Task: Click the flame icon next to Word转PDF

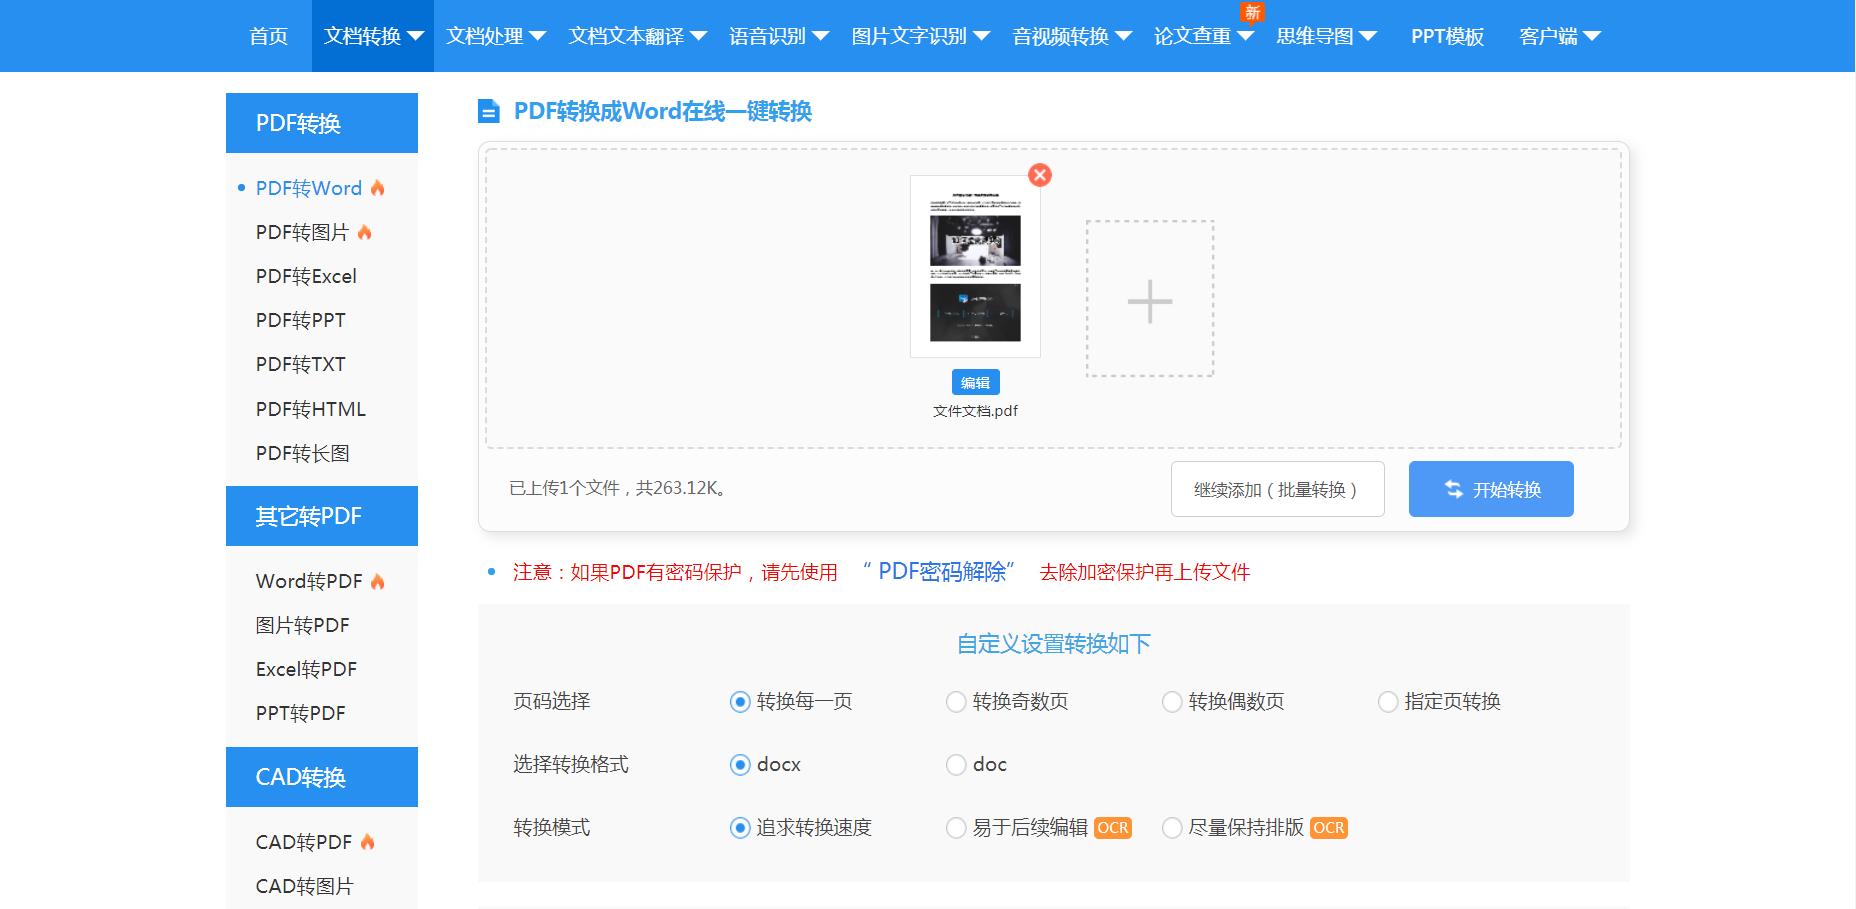Action: (x=377, y=581)
